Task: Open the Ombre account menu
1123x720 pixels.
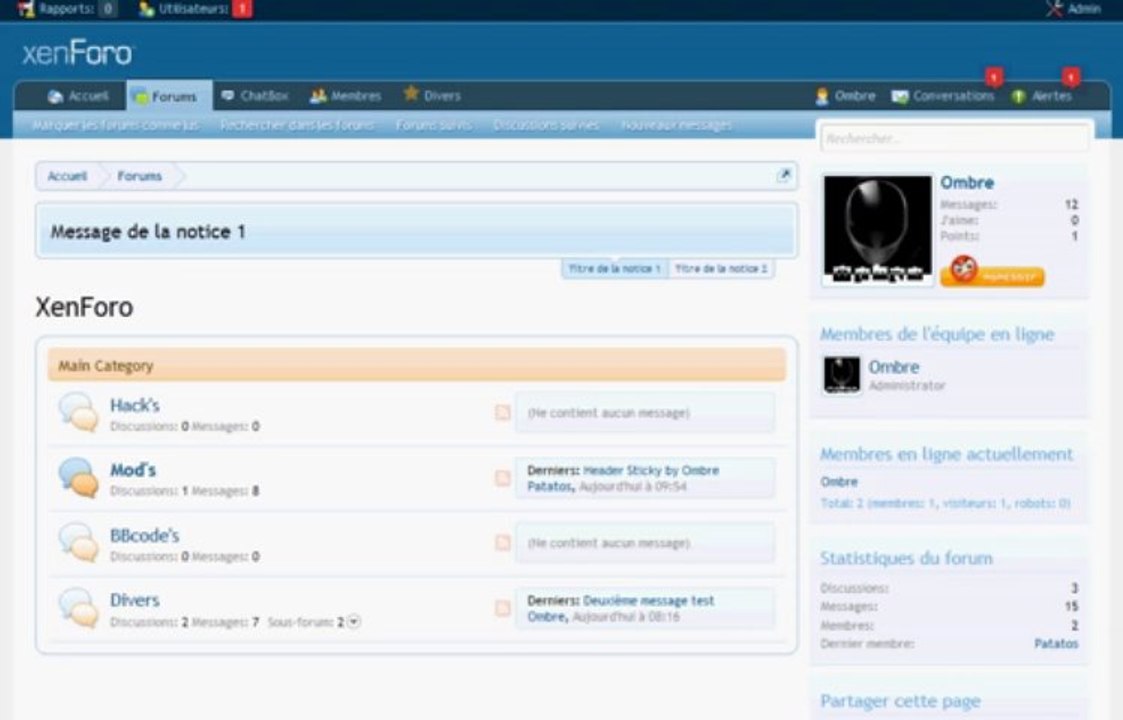Action: (x=845, y=96)
